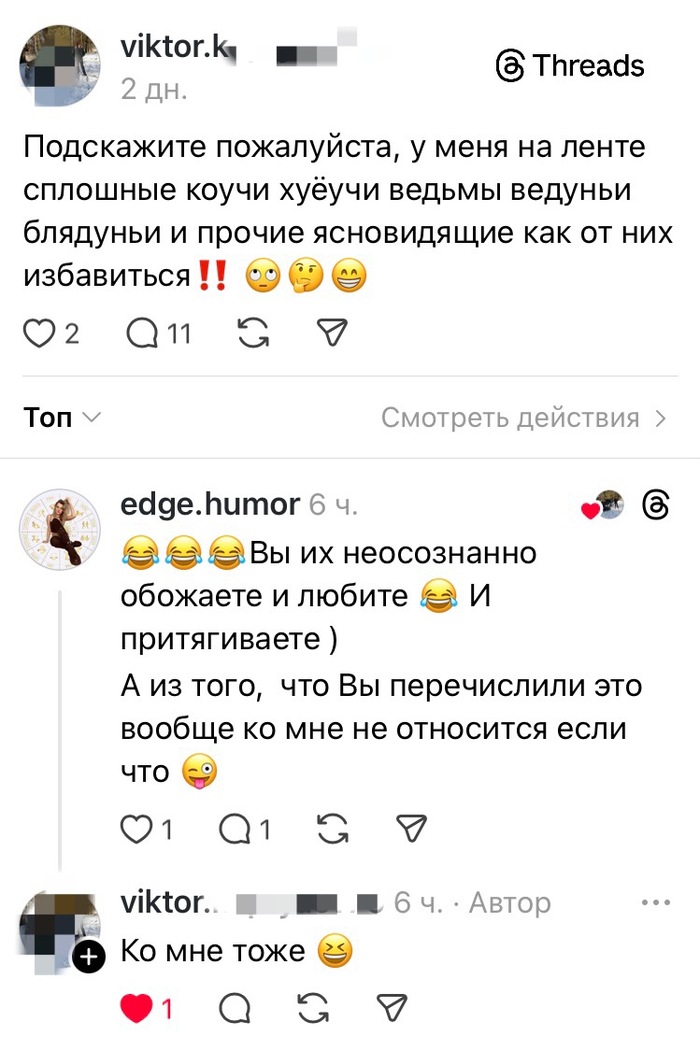Click the share paper-plane icon on the post

[x=331, y=332]
